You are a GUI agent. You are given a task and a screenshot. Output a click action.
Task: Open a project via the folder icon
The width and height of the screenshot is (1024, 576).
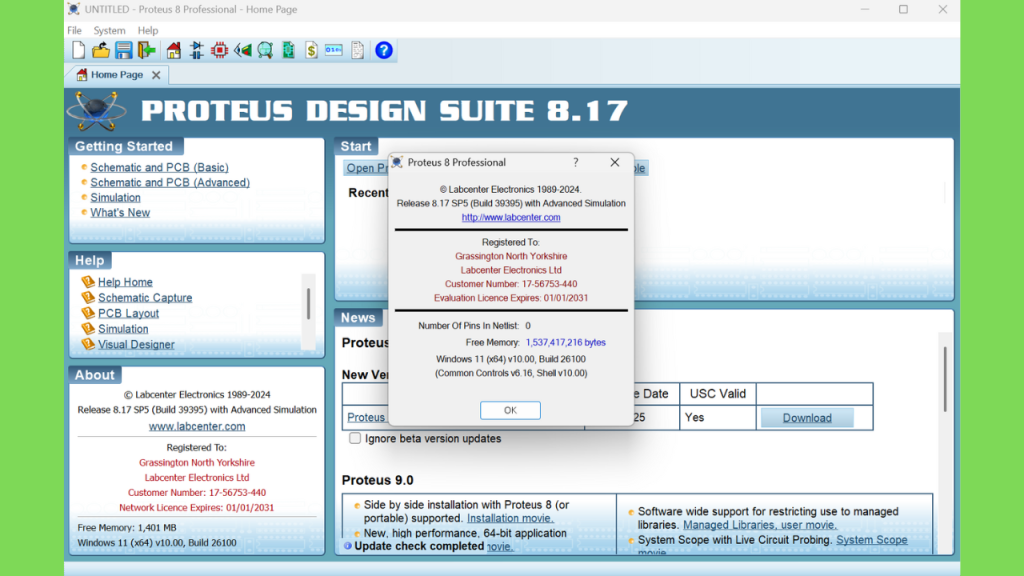tap(101, 50)
